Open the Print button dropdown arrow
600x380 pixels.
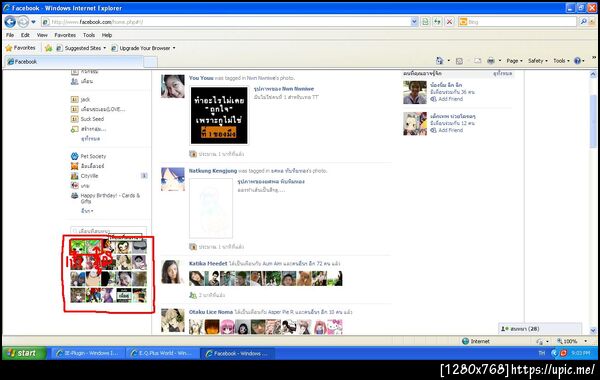(500, 61)
